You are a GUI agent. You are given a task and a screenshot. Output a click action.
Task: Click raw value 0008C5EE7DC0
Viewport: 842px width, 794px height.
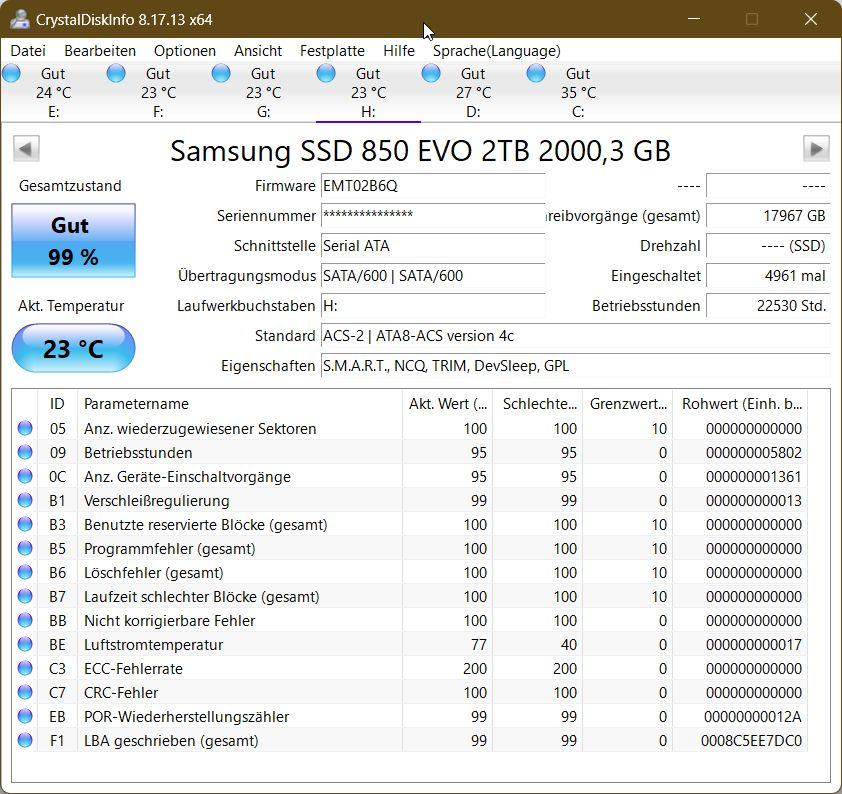pos(751,741)
